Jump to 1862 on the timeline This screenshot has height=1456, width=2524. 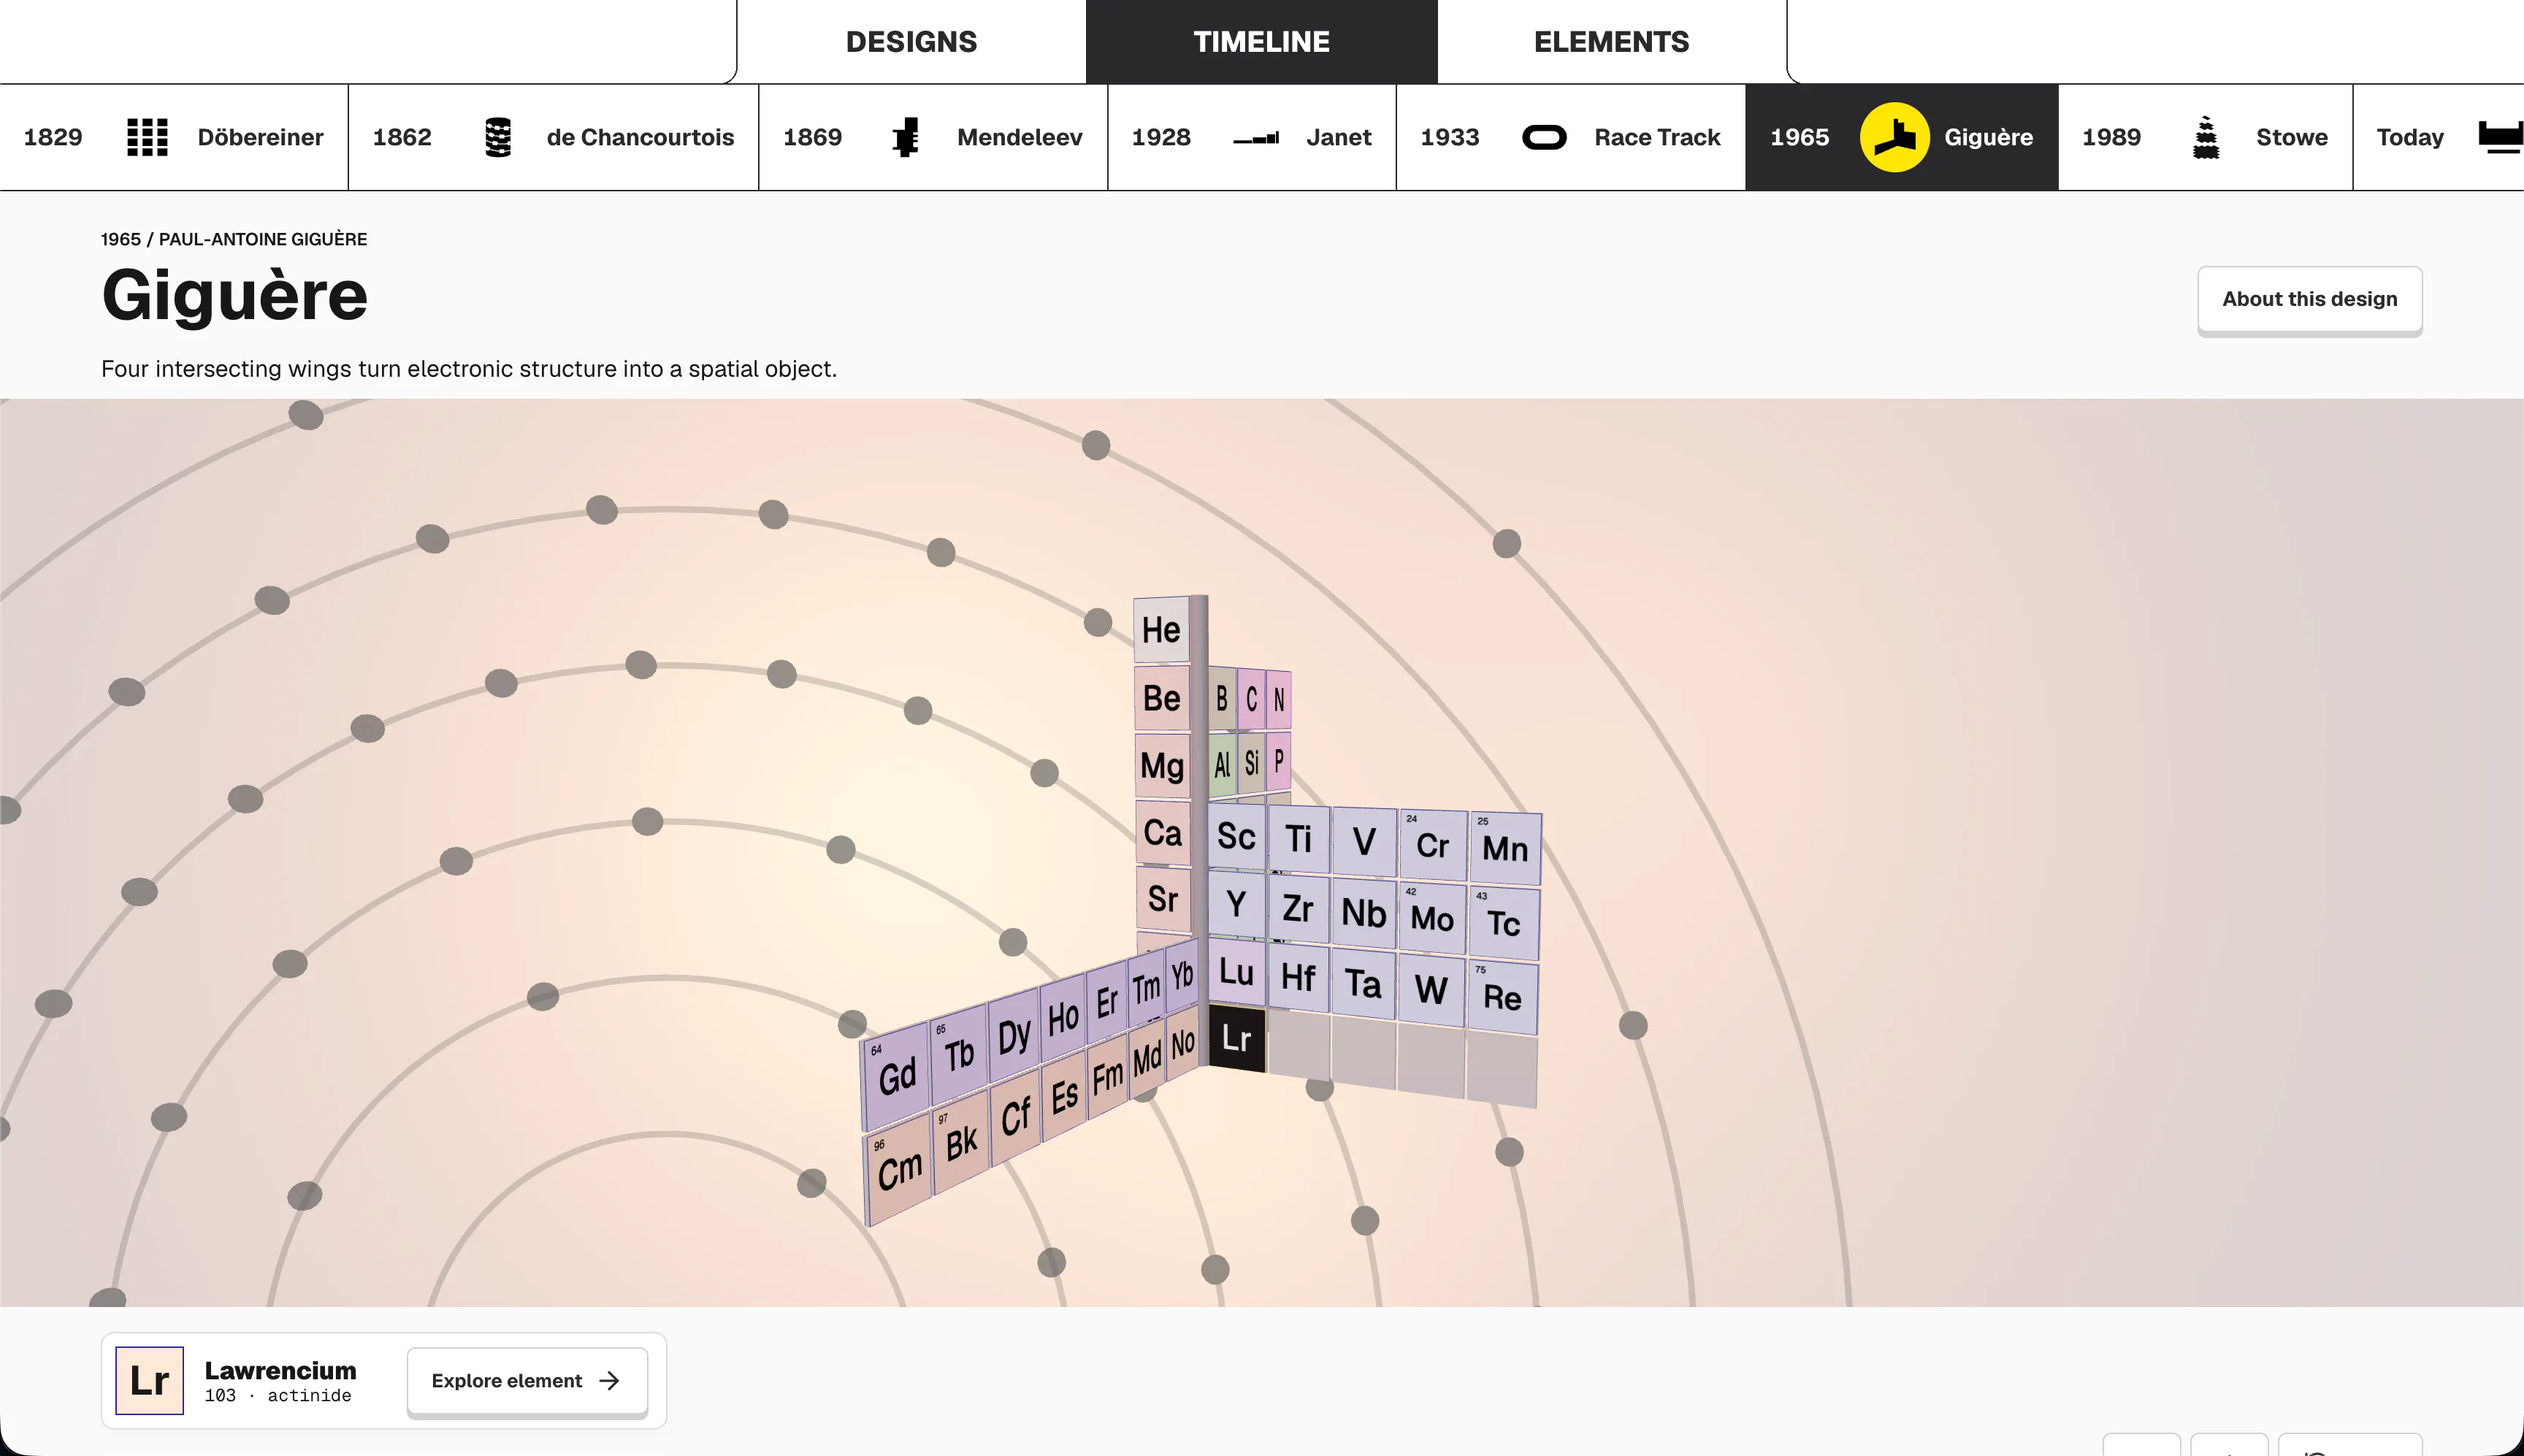point(402,137)
